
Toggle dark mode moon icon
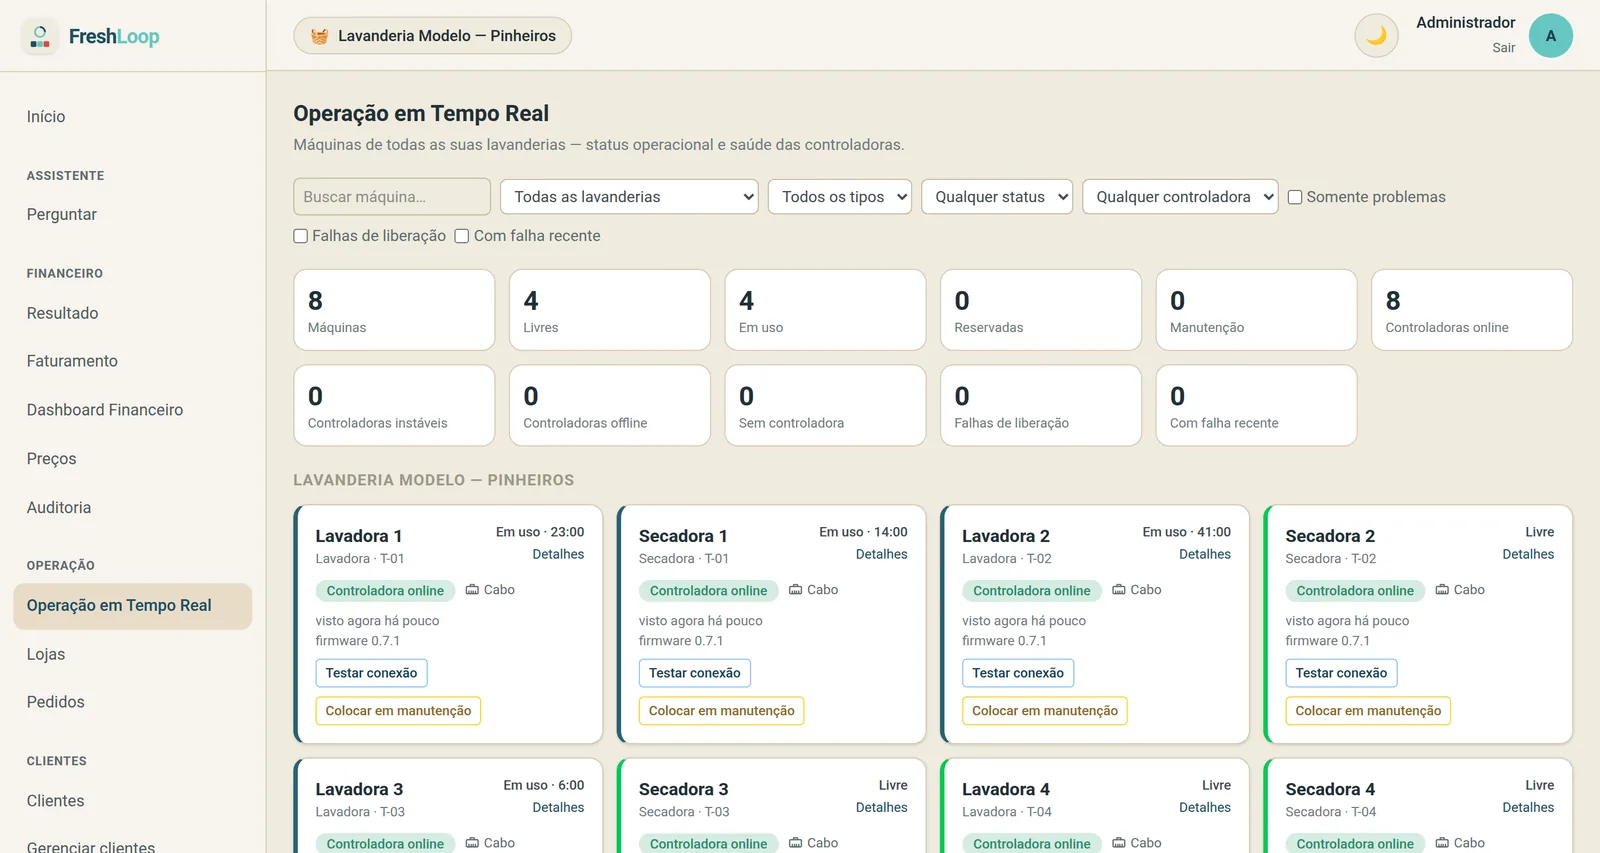1376,36
